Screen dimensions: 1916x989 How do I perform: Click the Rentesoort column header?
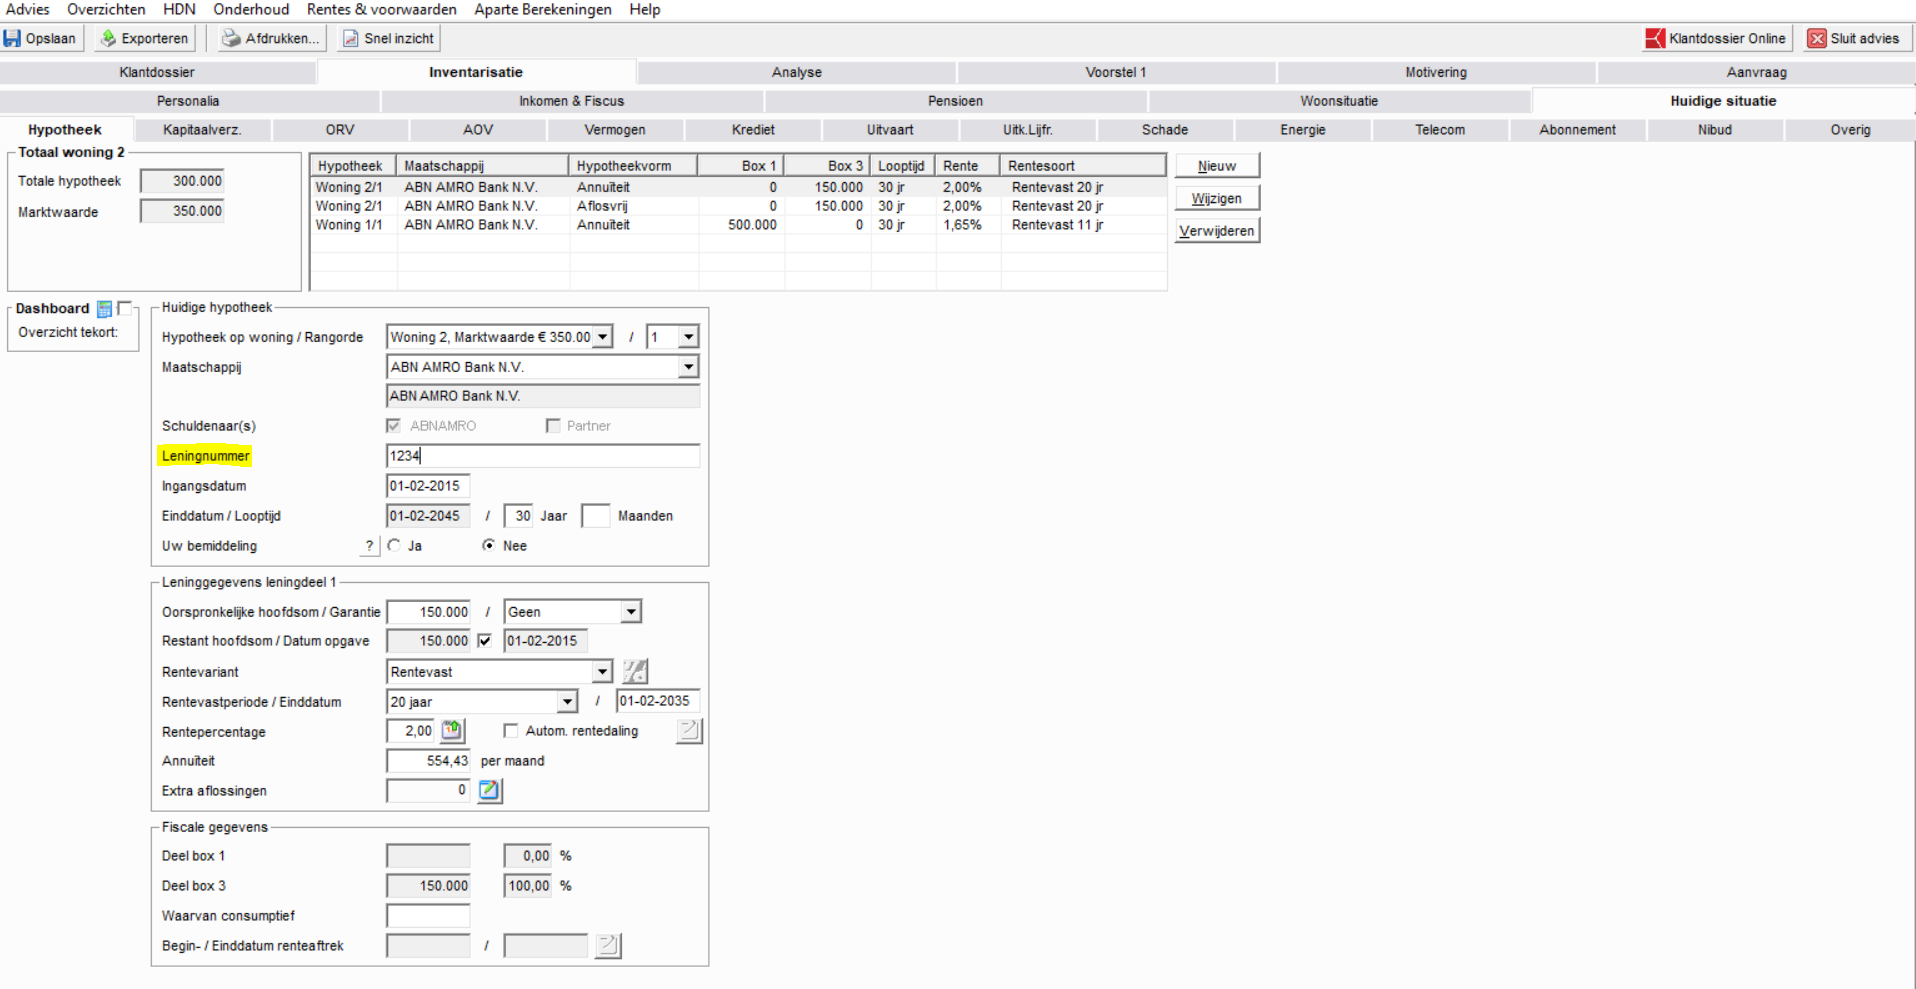coord(1083,166)
